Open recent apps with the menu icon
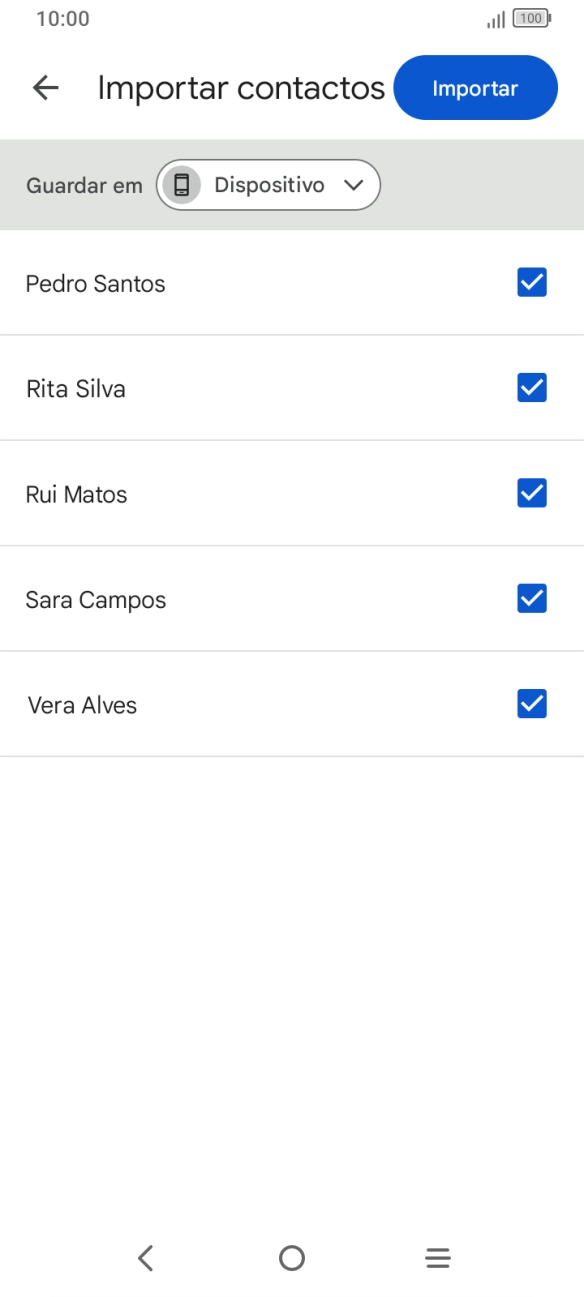The image size is (584, 1297). (437, 1258)
